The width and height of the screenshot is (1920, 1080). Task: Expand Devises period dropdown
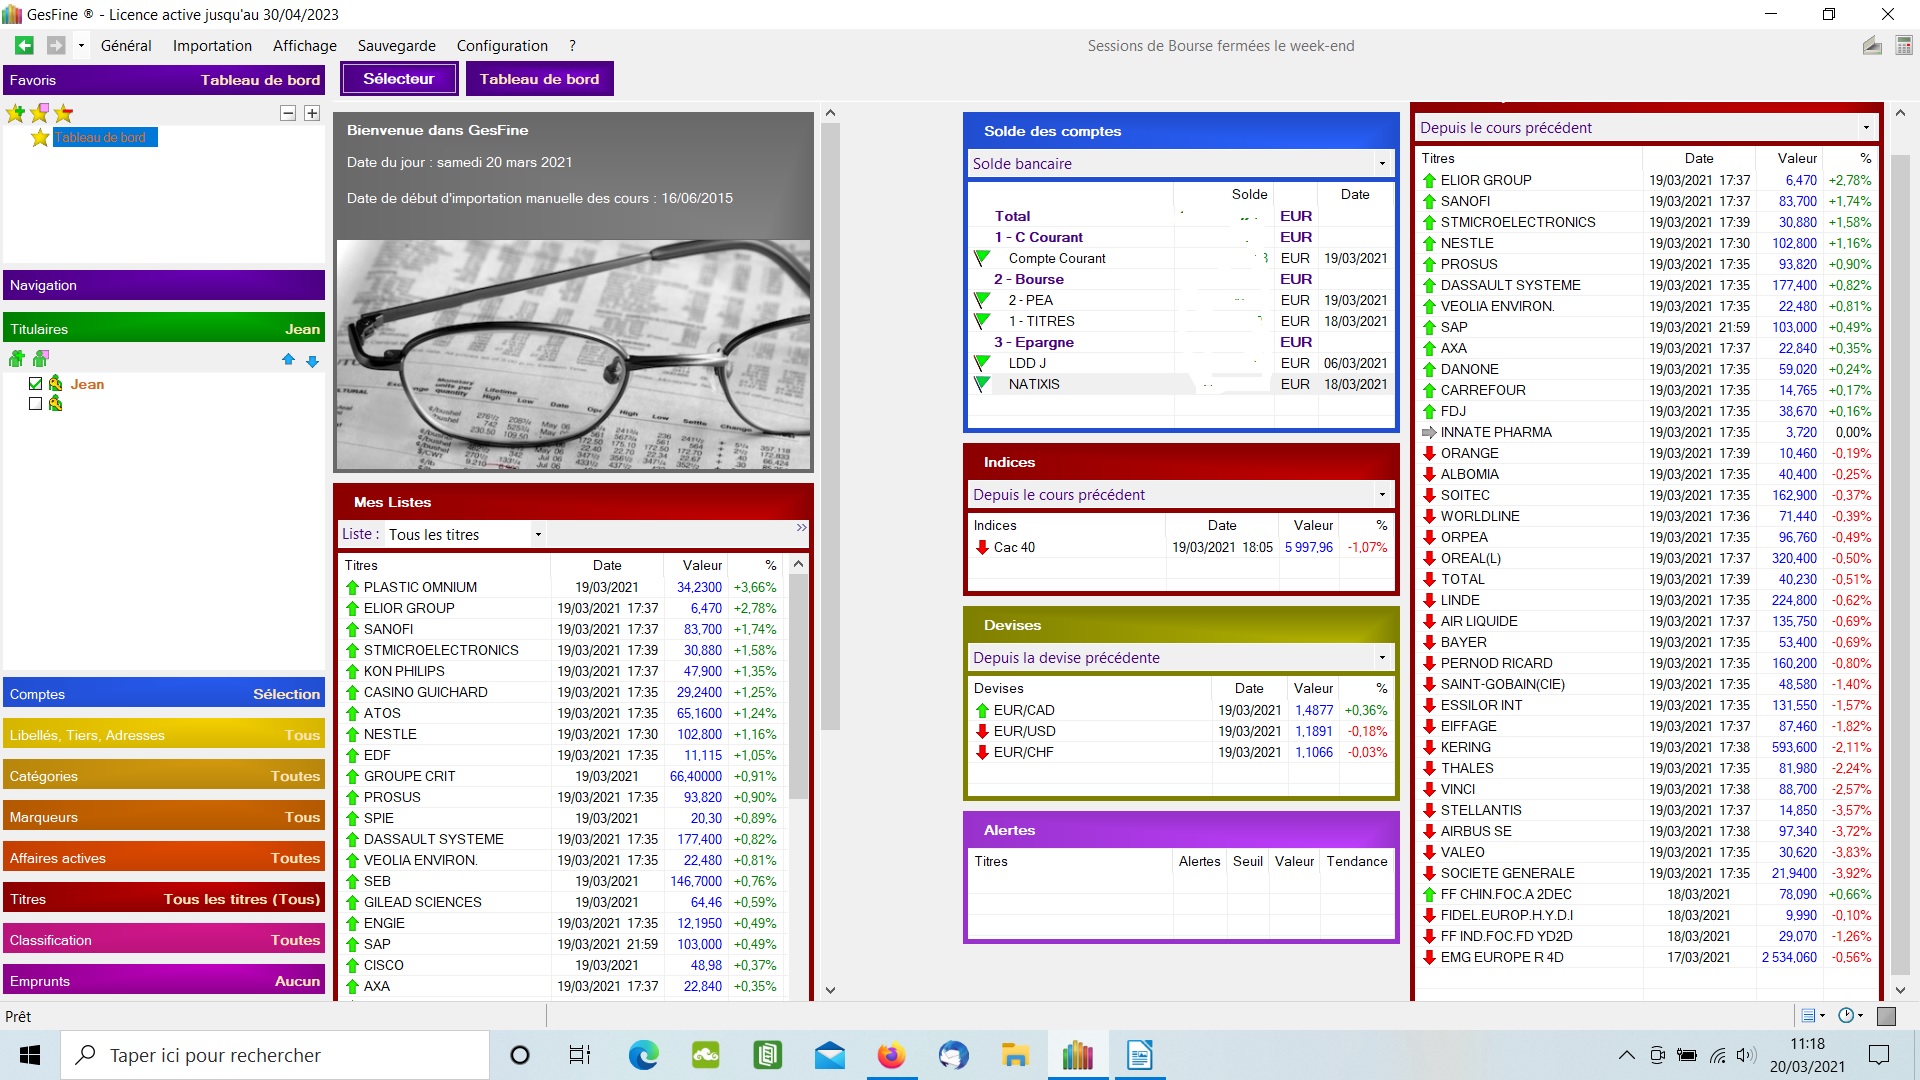[x=1382, y=658]
